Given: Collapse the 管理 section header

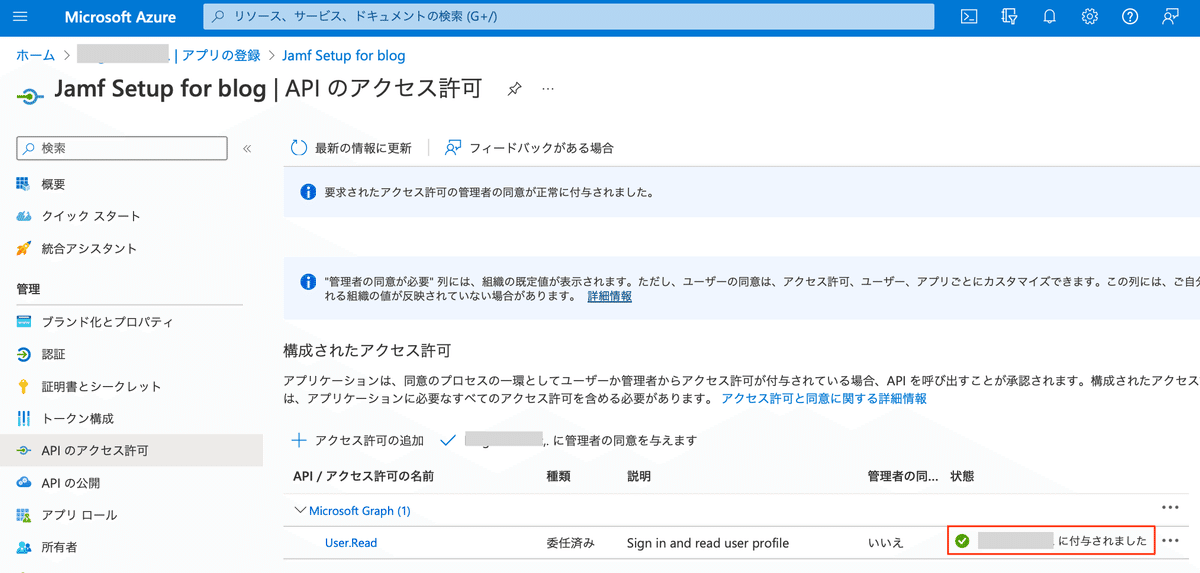Looking at the screenshot, I should click(28, 289).
